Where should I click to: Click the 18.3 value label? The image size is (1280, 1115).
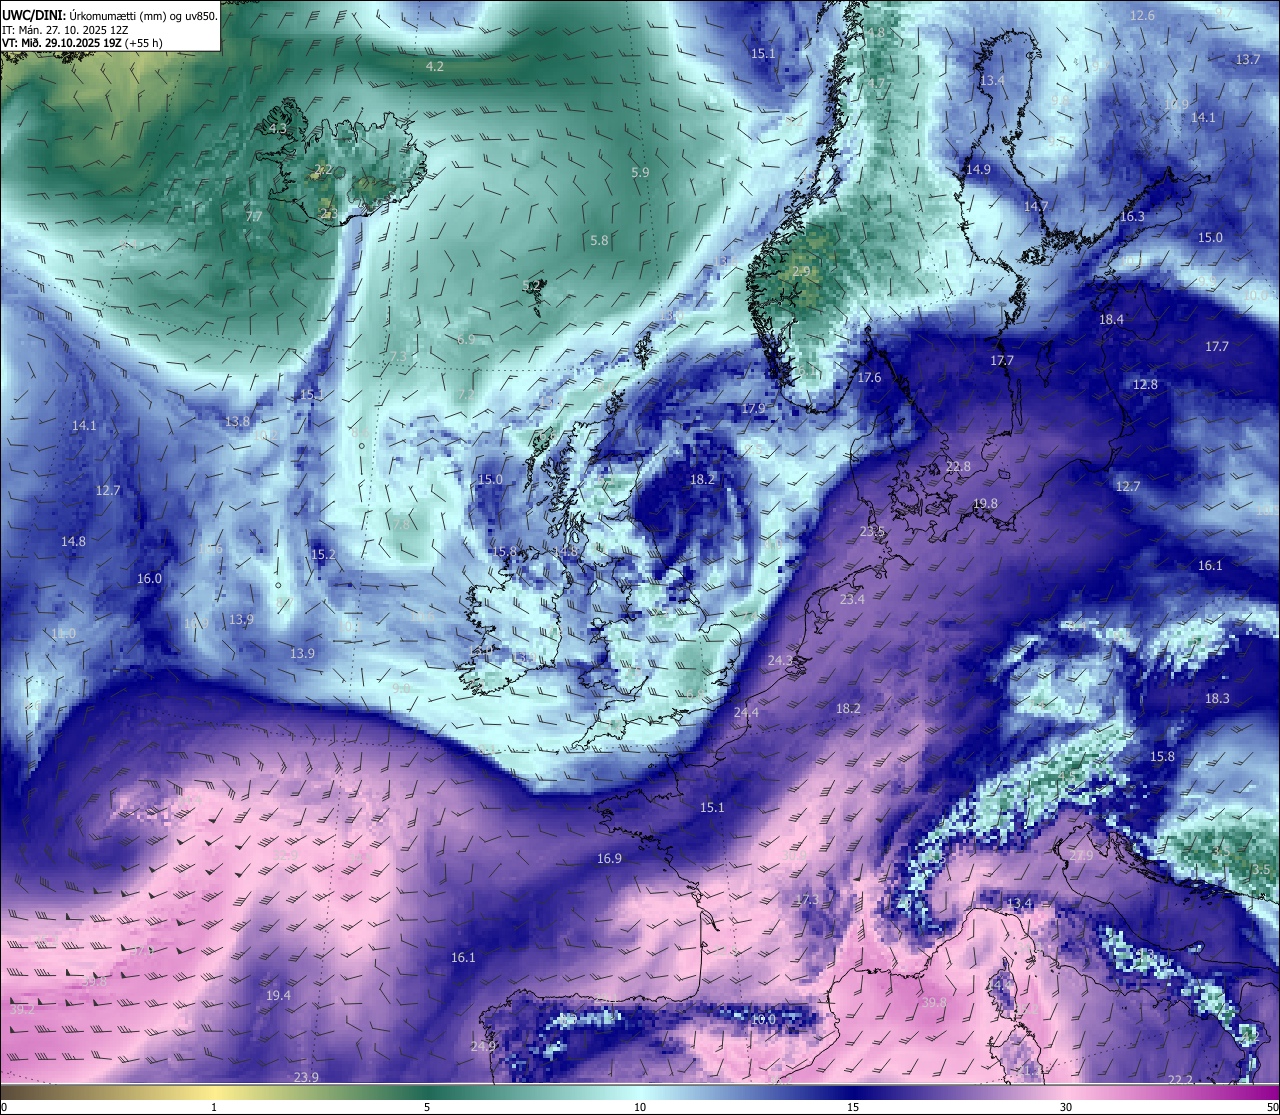[1217, 698]
